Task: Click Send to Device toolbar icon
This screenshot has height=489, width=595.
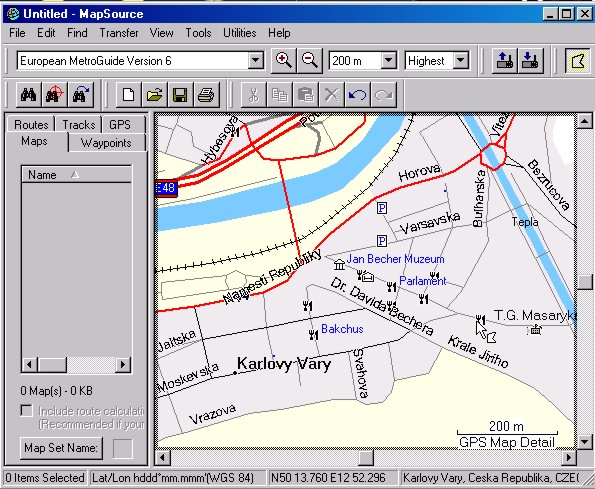Action: 505,60
